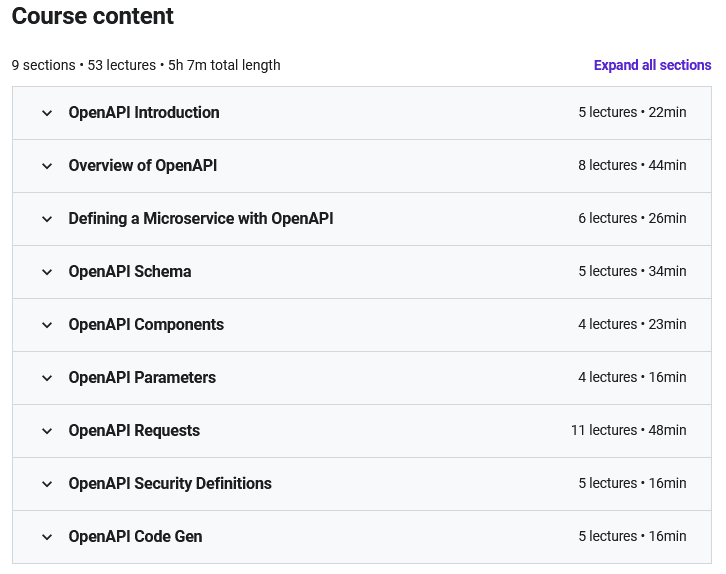
Task: Select the OpenAPI Schema section heading
Action: (130, 272)
